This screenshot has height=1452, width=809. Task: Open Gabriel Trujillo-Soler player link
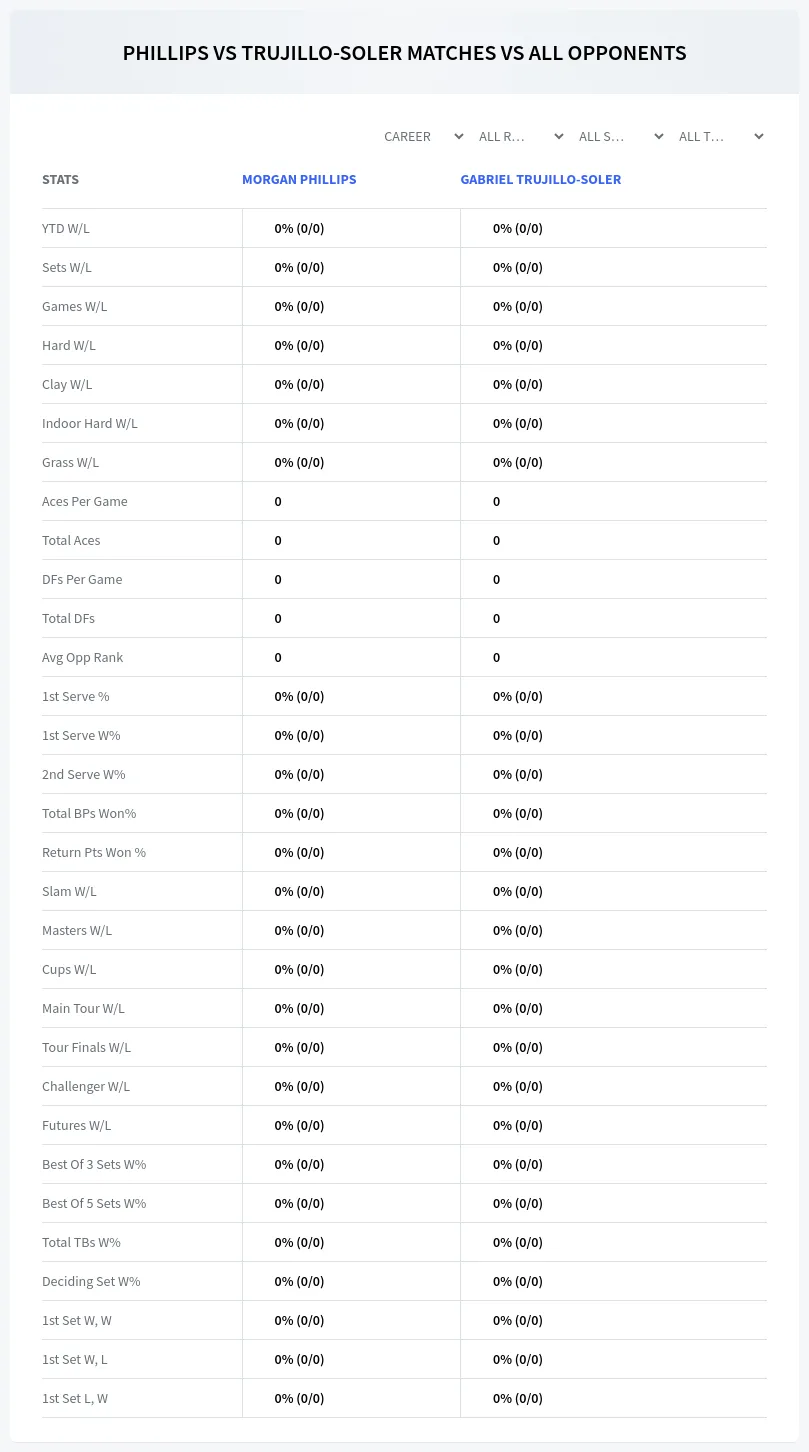pyautogui.click(x=541, y=180)
